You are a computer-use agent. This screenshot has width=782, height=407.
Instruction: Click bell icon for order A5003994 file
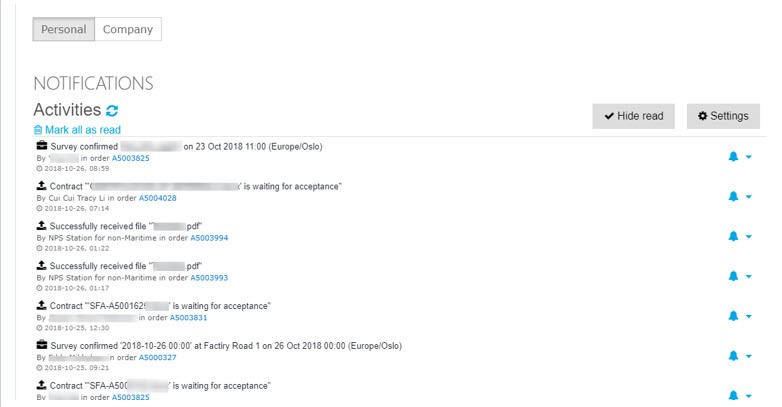coord(733,236)
